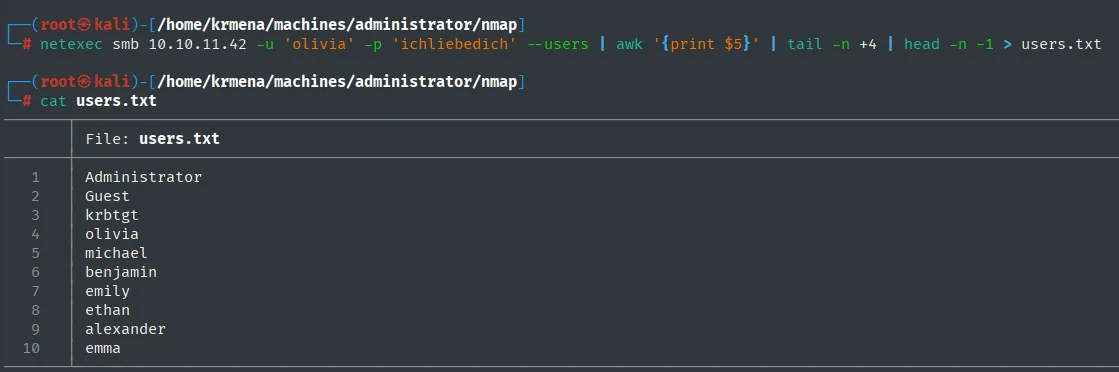Select the 'krbtgt' username line
The width and height of the screenshot is (1119, 372).
pos(112,215)
